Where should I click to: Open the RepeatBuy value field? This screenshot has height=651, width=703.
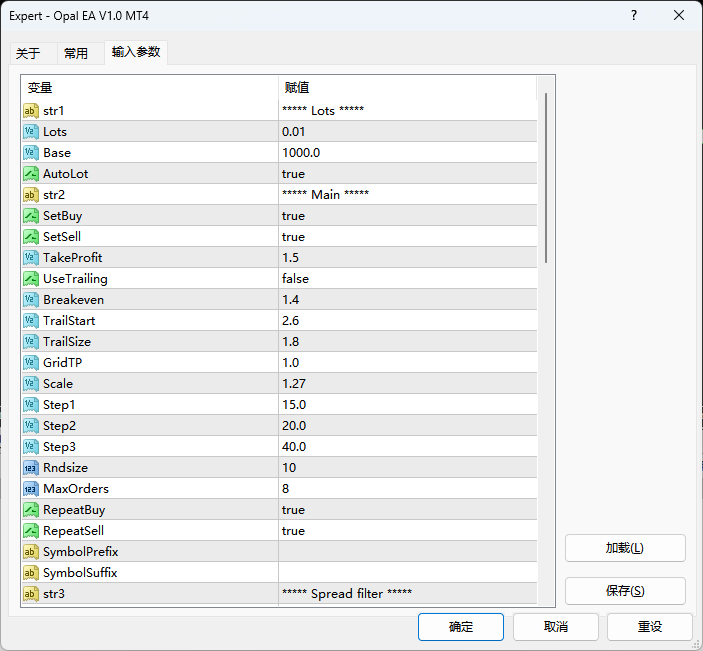(407, 510)
